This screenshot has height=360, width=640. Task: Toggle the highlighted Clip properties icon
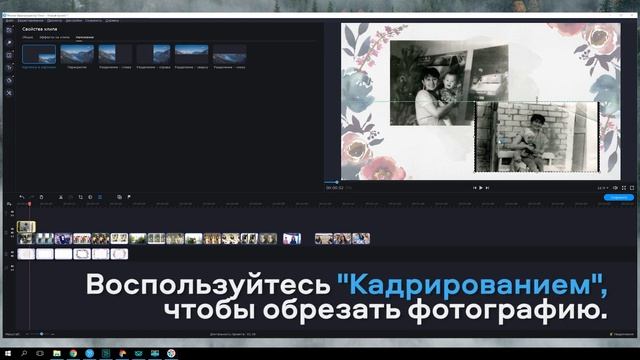pyautogui.click(x=100, y=197)
